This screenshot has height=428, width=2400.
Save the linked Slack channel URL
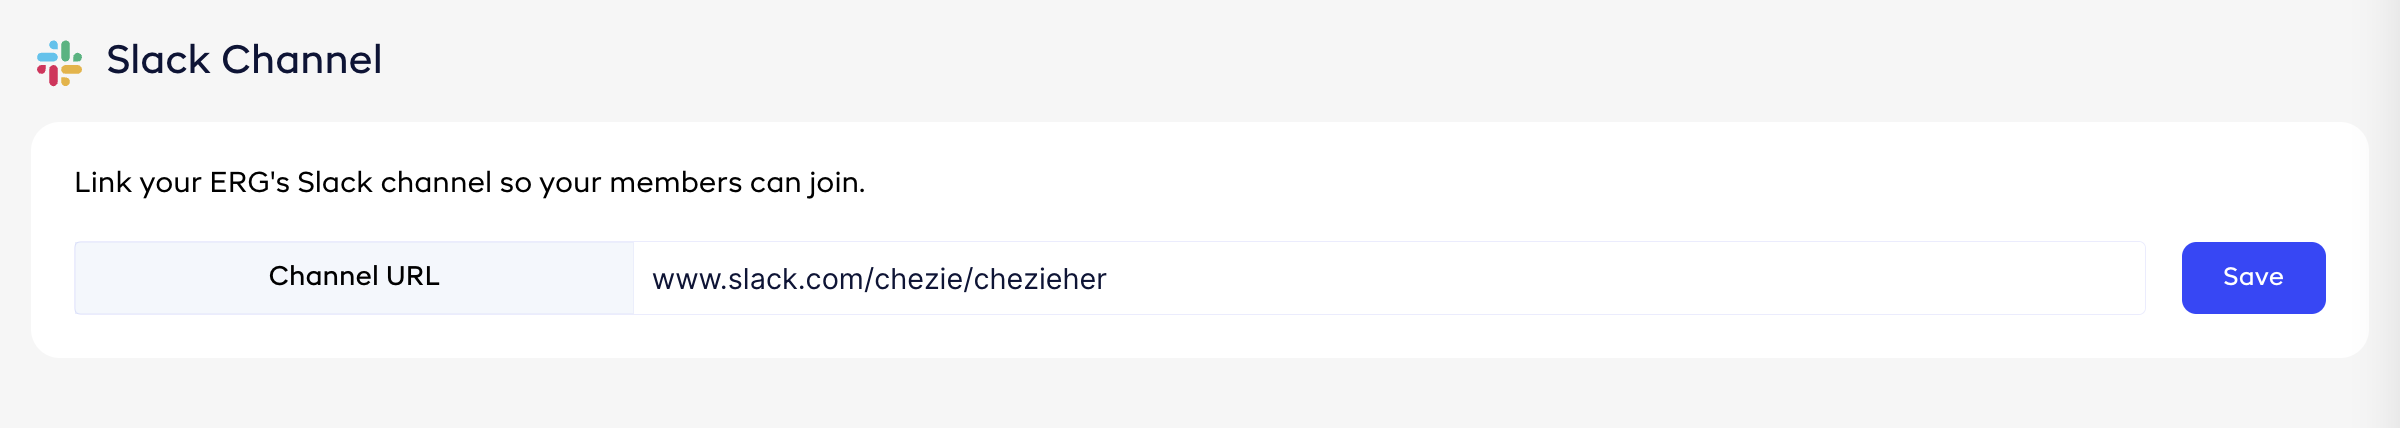(2252, 277)
